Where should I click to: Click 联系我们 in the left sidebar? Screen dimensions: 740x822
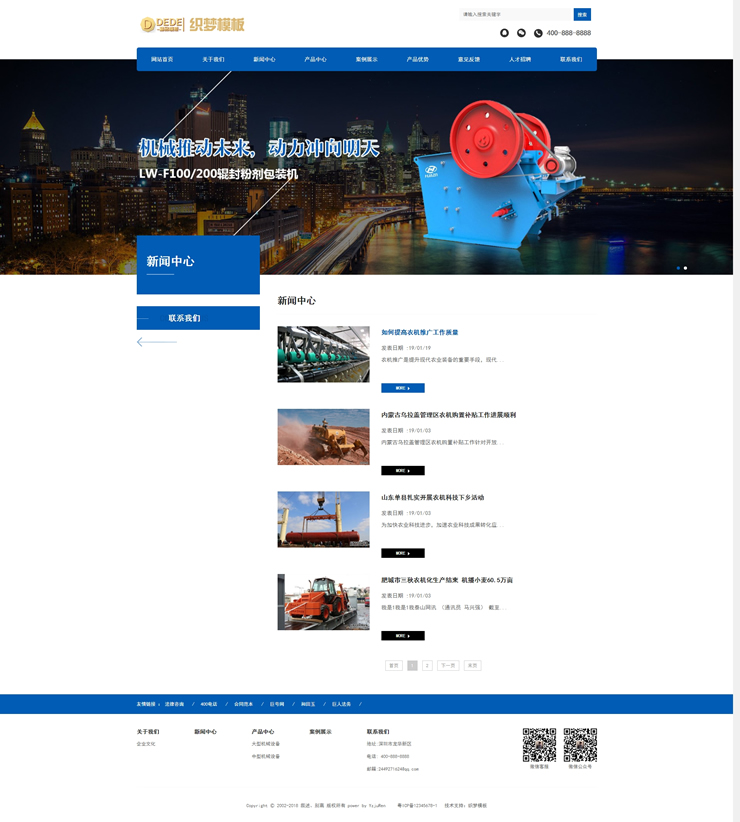198,318
